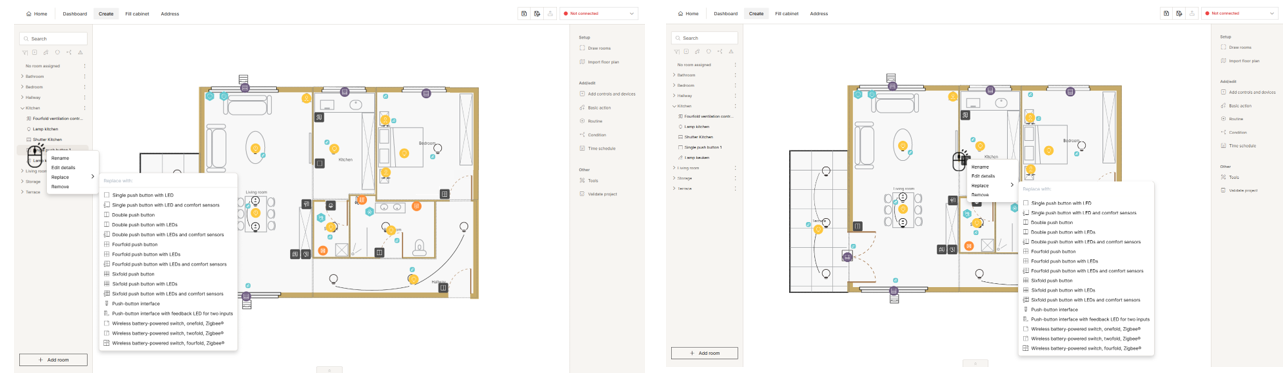
Task: Open kebab menu for Hallway in right sidebar
Action: pyautogui.click(x=735, y=96)
